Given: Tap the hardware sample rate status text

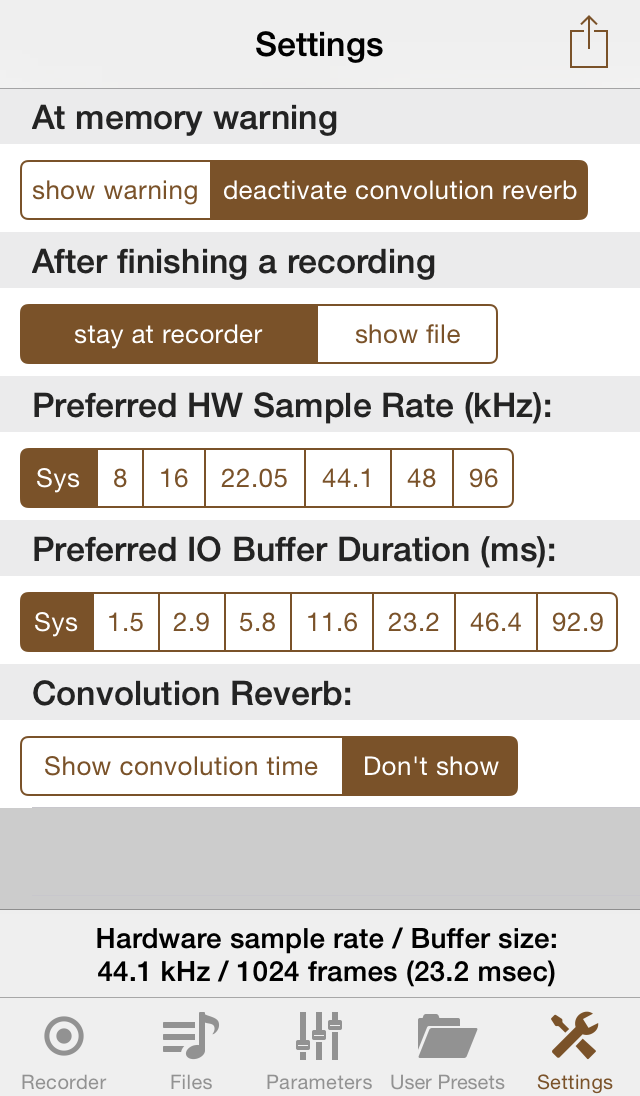Looking at the screenshot, I should point(326,954).
